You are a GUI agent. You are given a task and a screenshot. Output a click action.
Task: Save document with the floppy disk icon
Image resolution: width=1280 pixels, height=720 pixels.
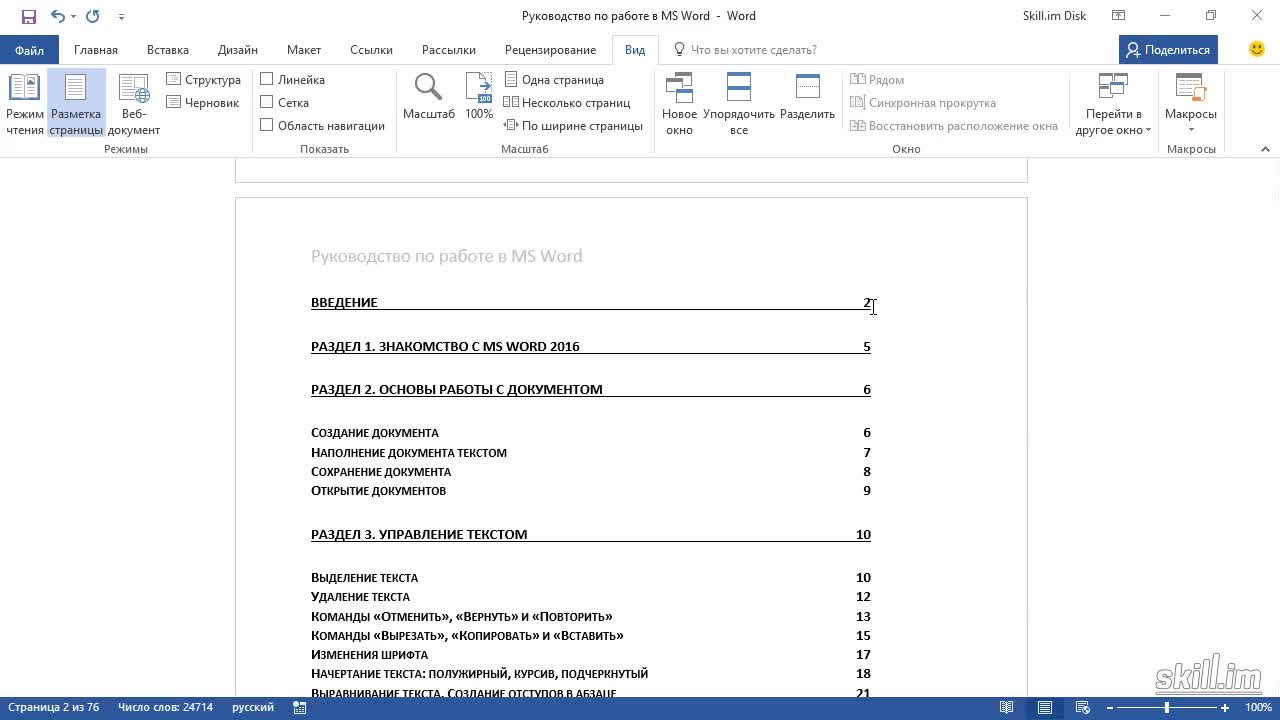(29, 16)
